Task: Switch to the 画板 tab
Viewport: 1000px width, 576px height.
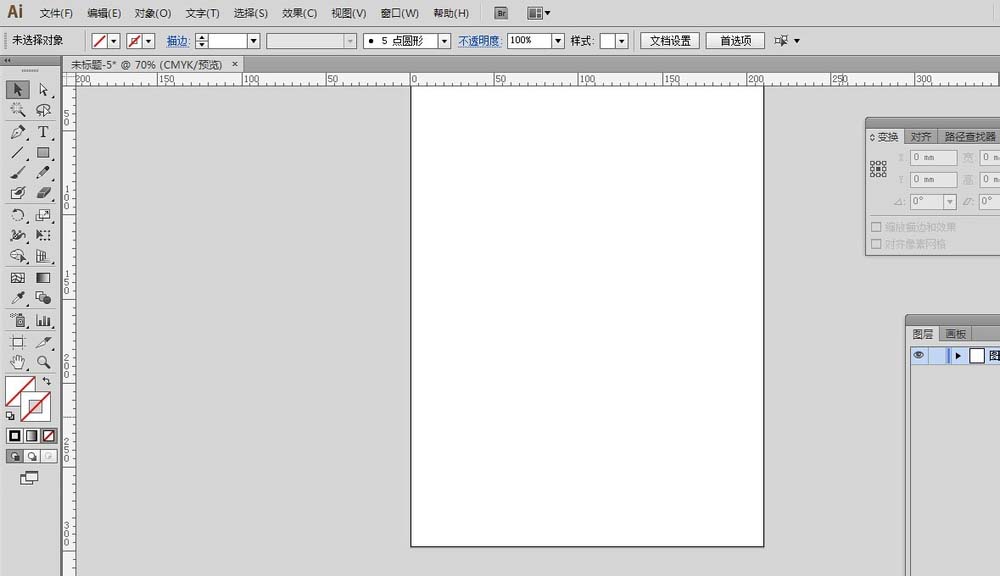Action: (x=955, y=334)
